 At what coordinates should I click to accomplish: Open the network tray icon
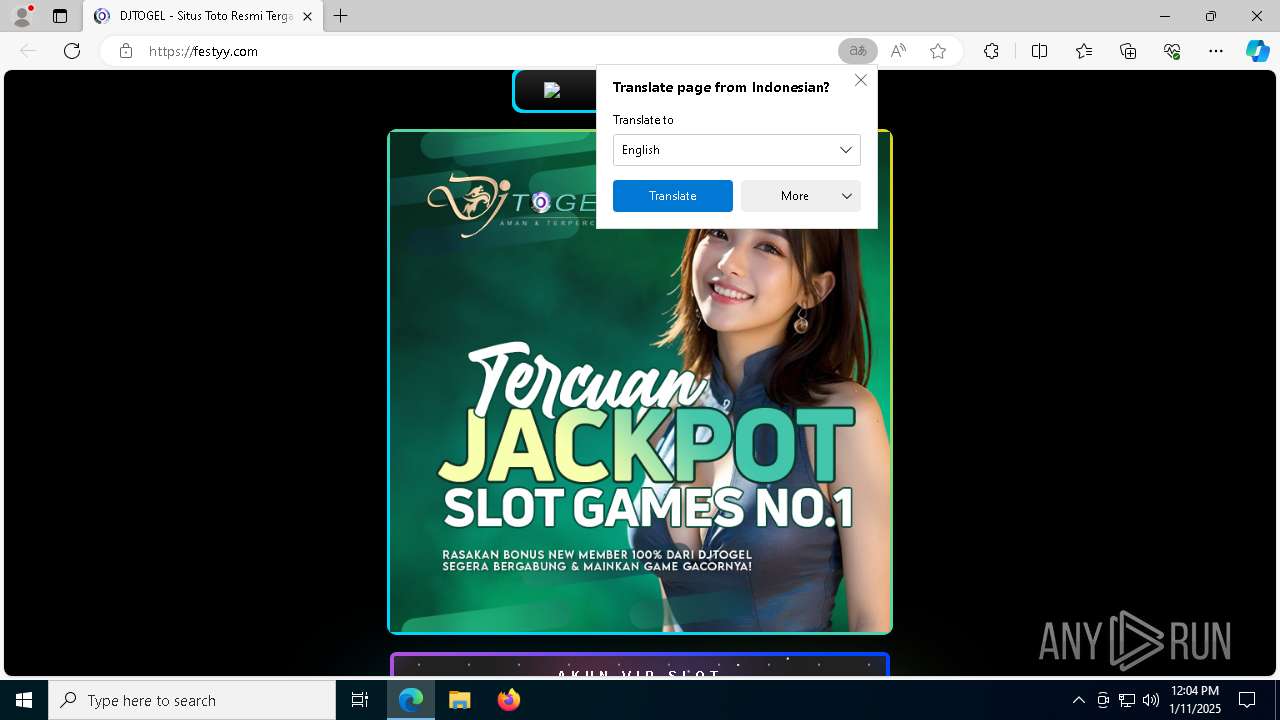coord(1127,700)
